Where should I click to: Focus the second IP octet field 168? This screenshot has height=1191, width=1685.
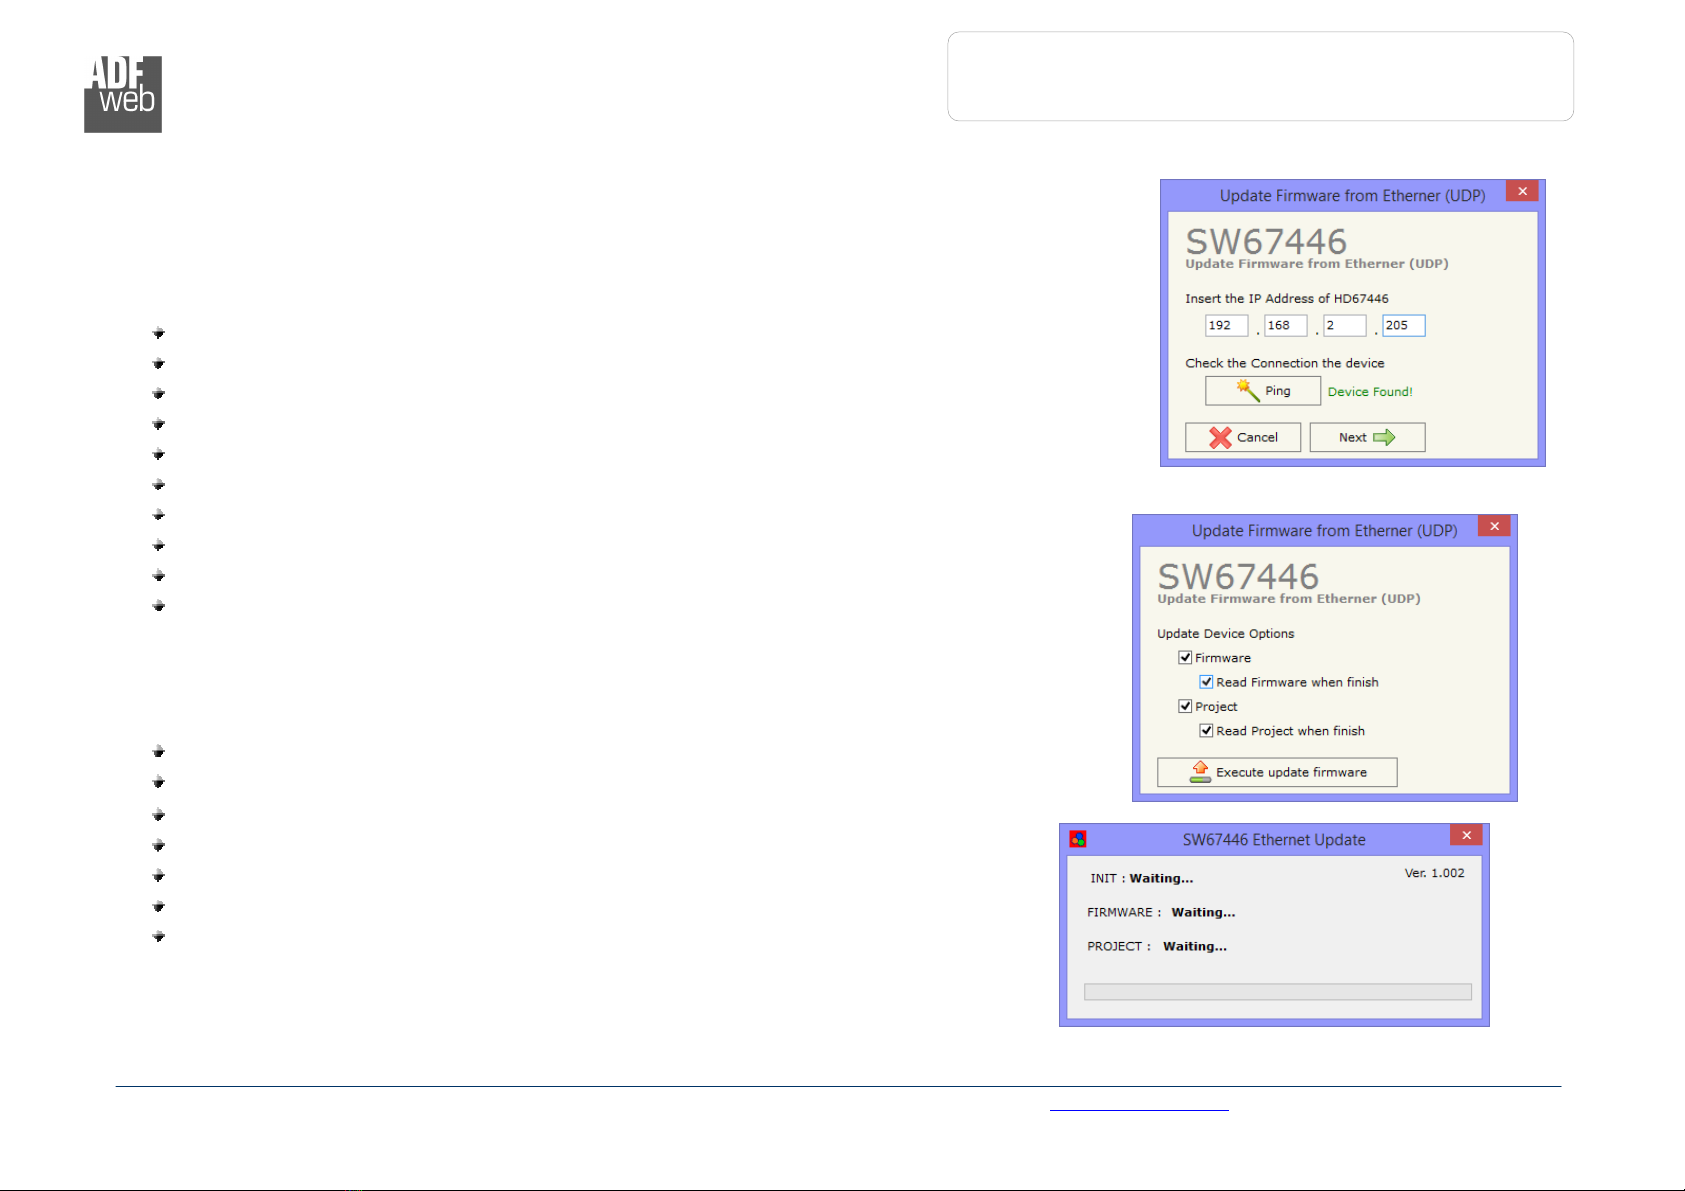tap(1285, 325)
